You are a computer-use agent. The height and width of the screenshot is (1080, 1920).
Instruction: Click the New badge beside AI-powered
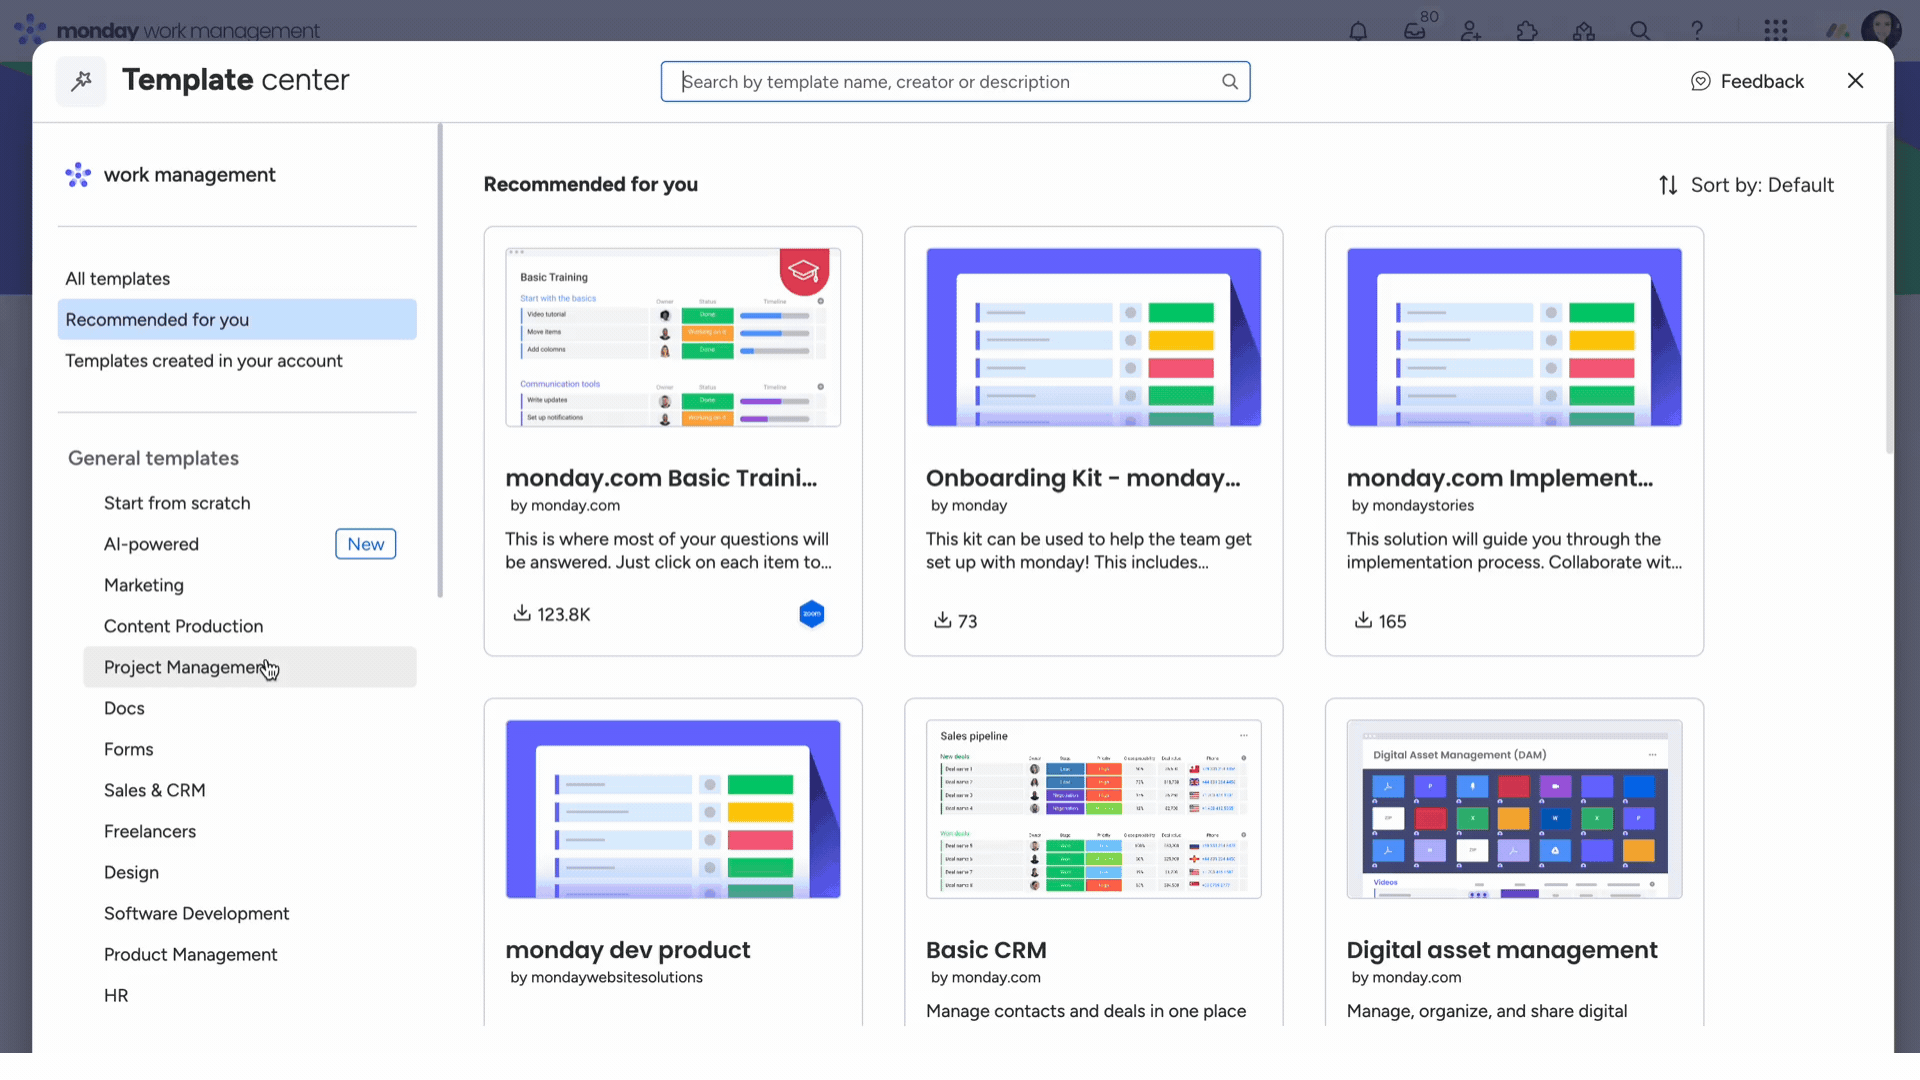(366, 544)
